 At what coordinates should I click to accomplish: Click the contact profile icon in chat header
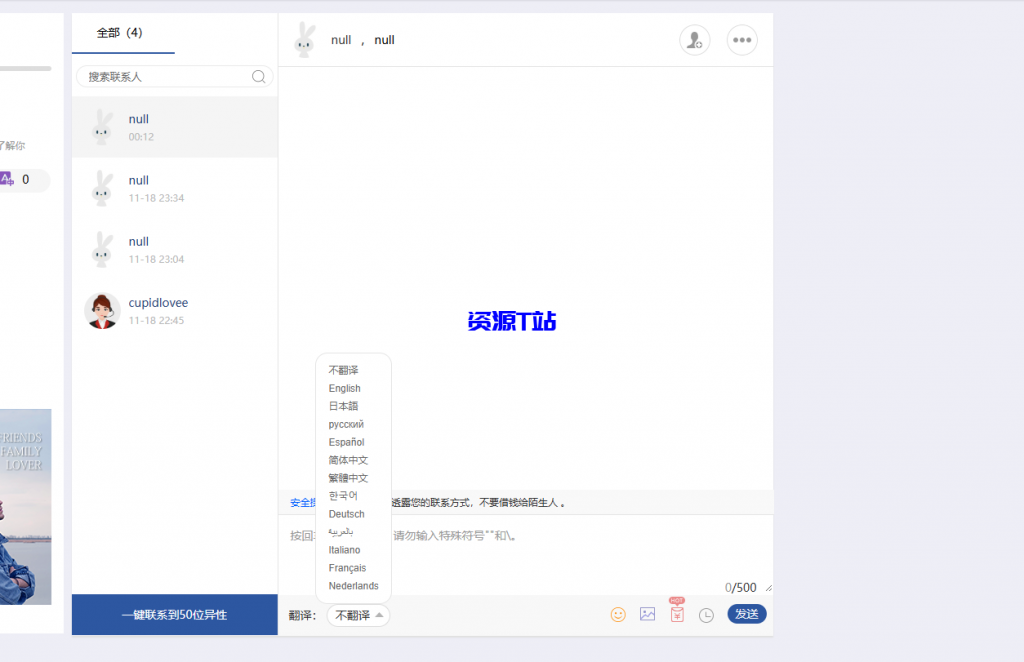tap(694, 40)
